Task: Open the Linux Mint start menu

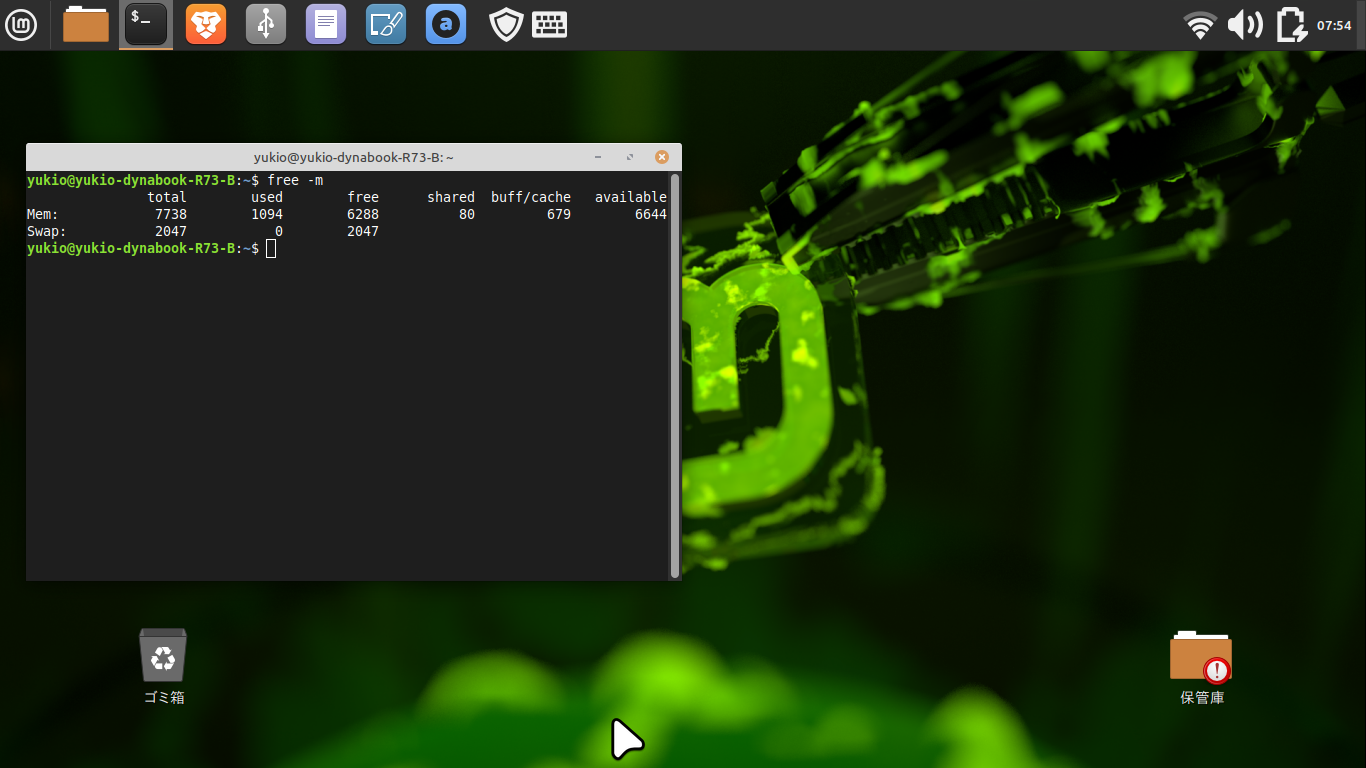Action: (21, 24)
